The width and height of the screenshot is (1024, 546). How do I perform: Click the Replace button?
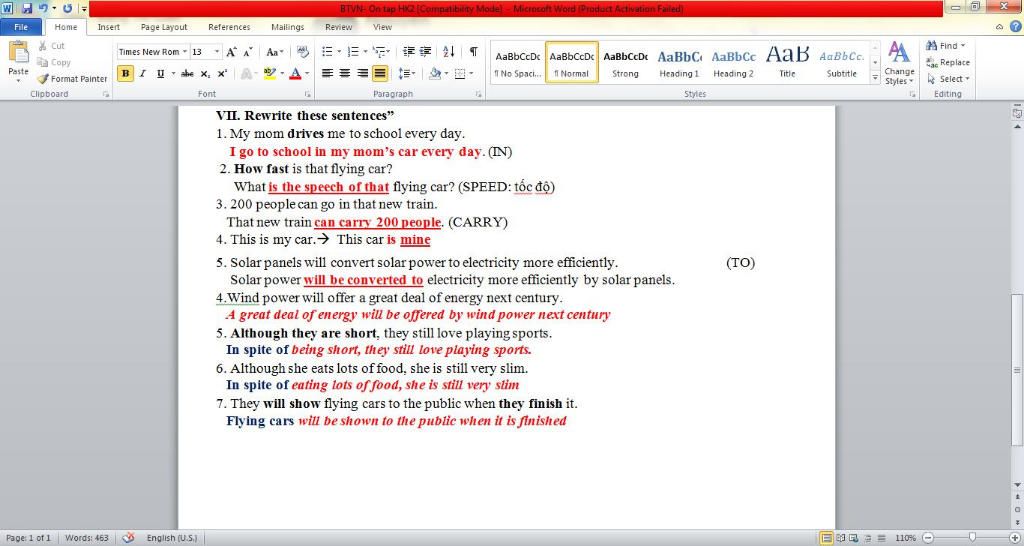pos(948,62)
